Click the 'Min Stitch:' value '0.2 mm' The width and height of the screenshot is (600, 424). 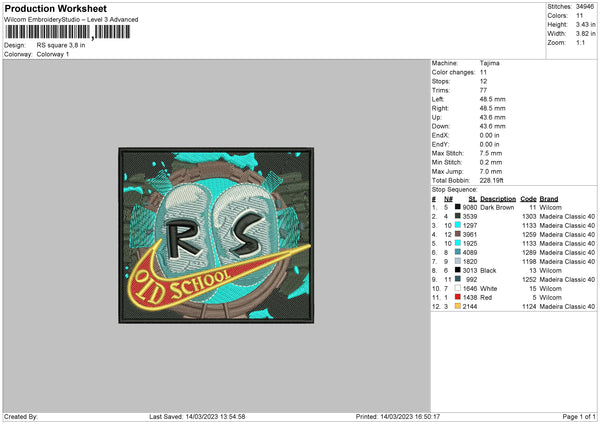coord(491,162)
